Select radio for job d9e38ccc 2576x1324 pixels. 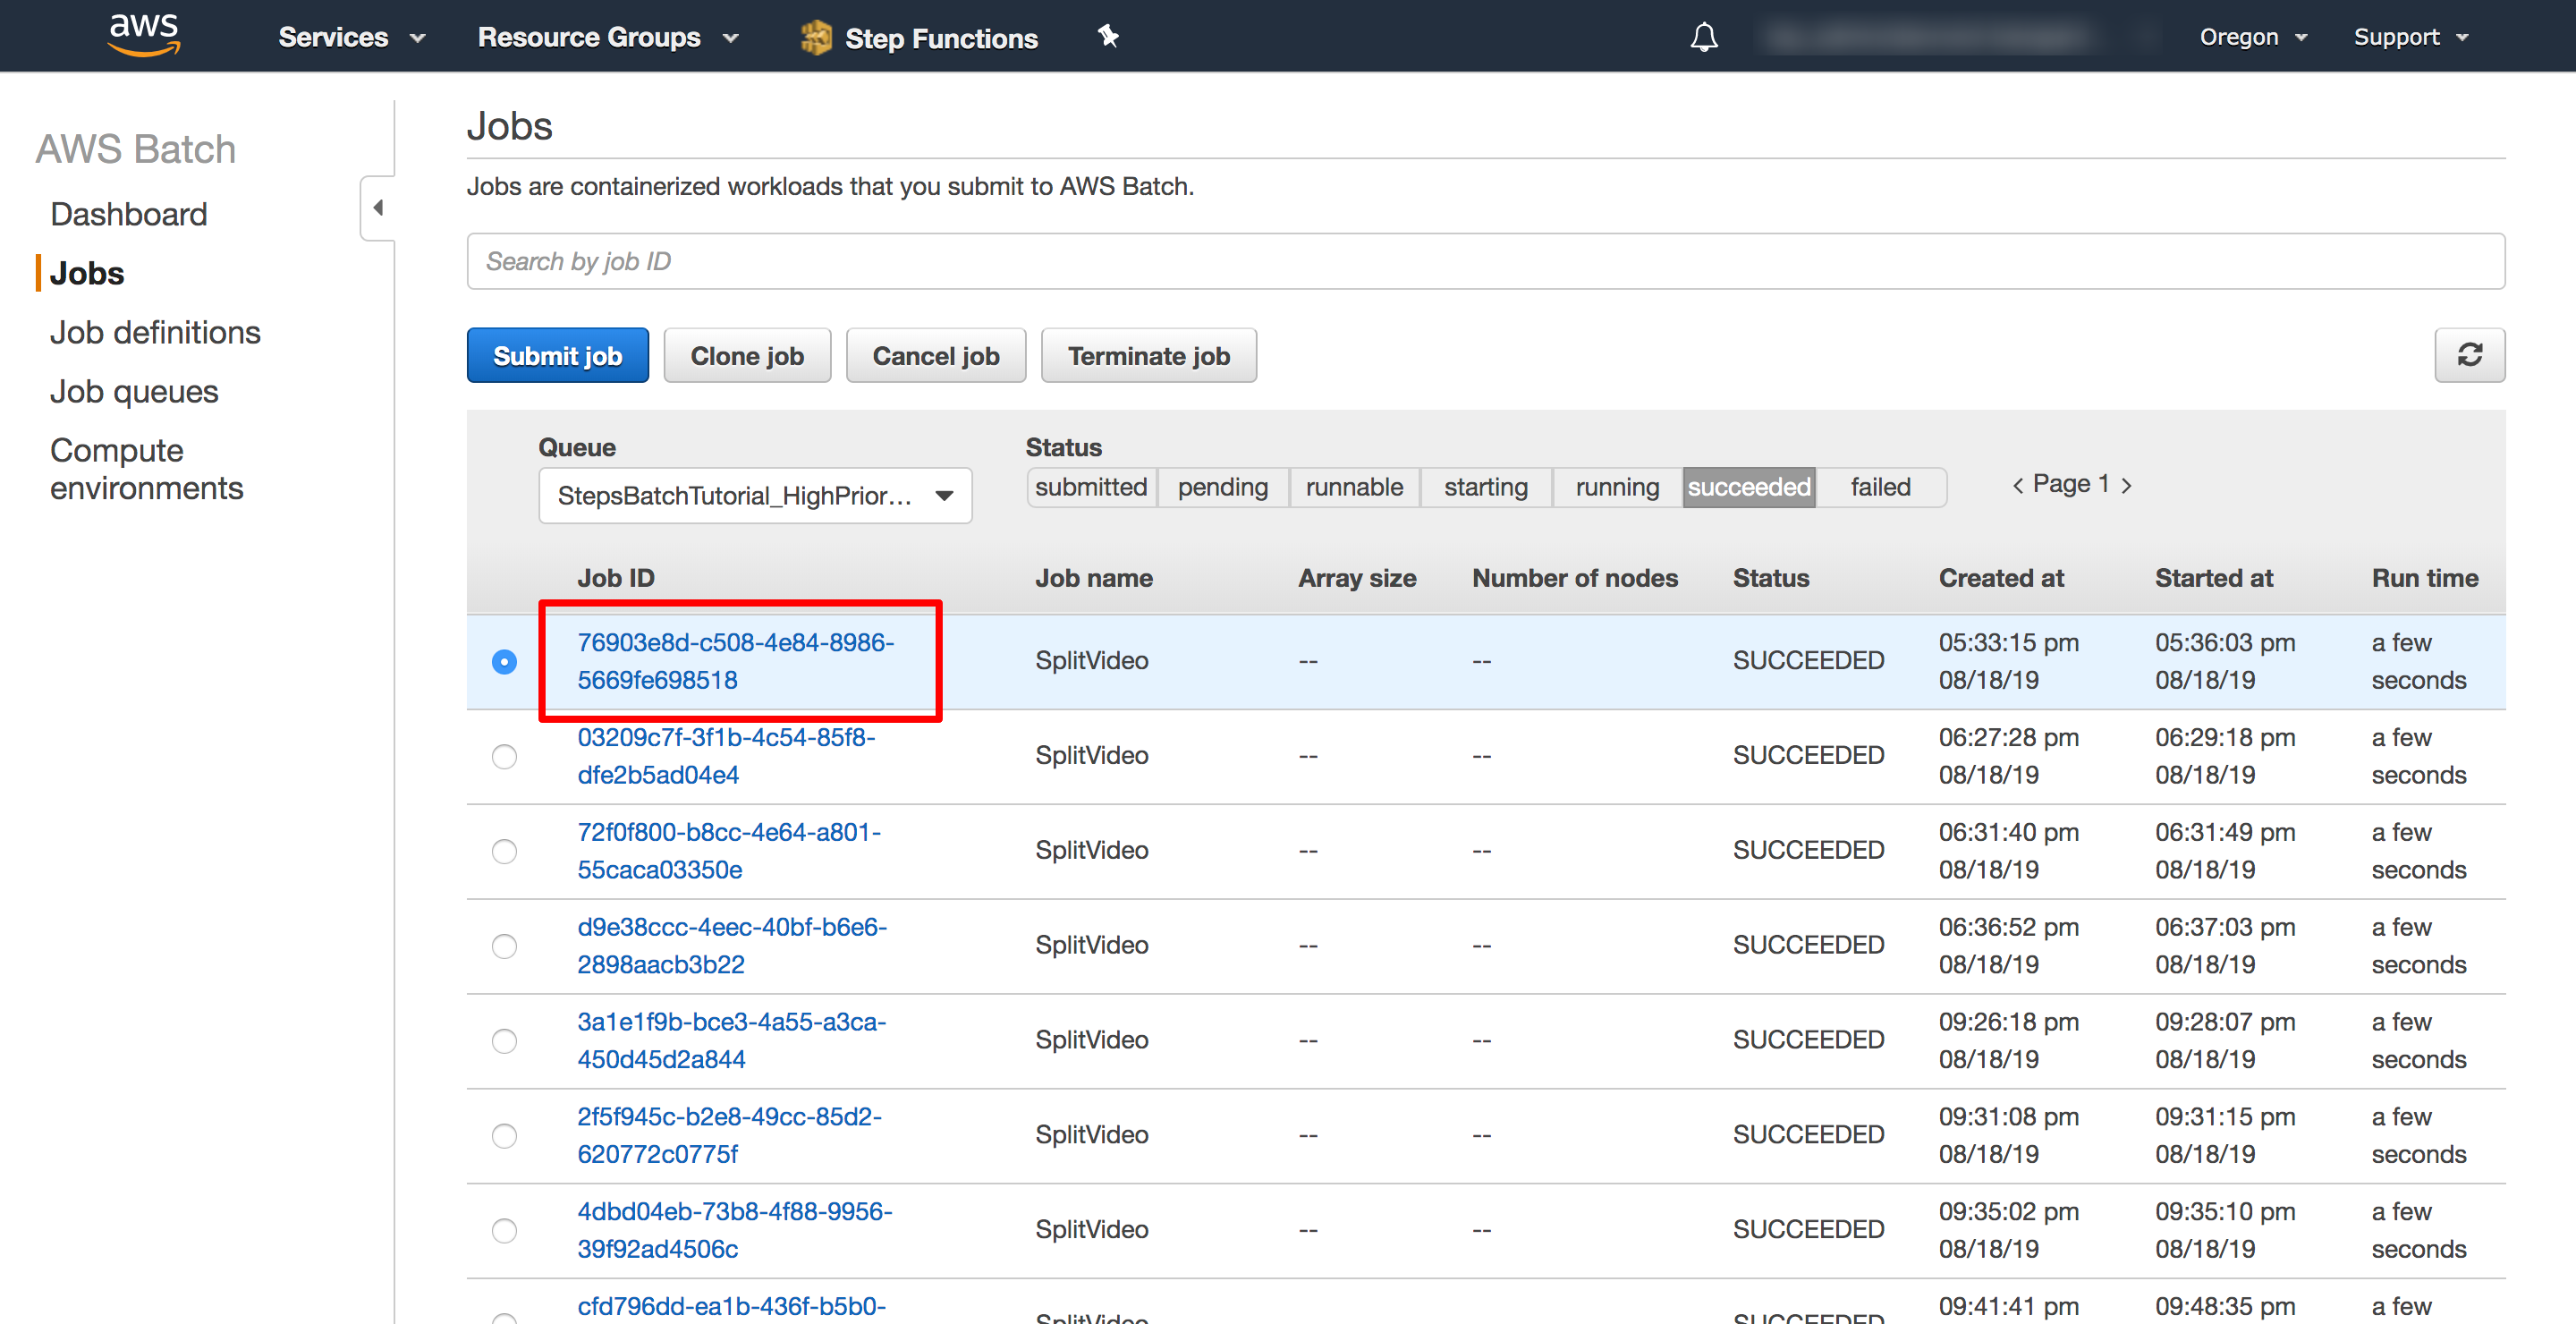pyautogui.click(x=504, y=946)
